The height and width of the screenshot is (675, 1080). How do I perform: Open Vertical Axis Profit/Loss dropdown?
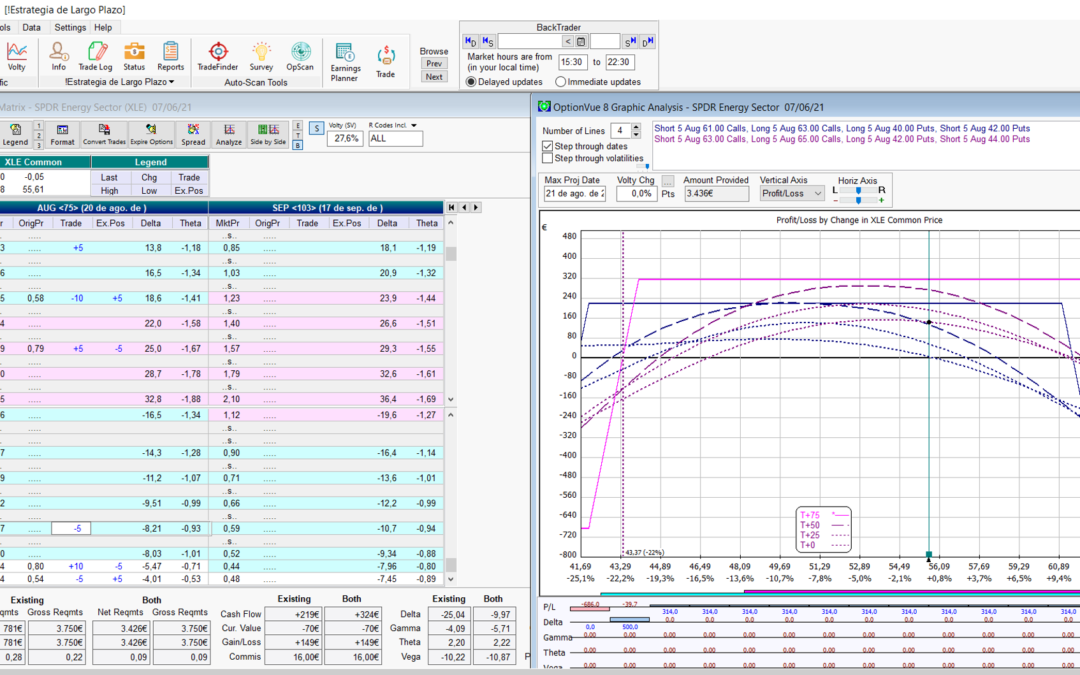point(818,194)
